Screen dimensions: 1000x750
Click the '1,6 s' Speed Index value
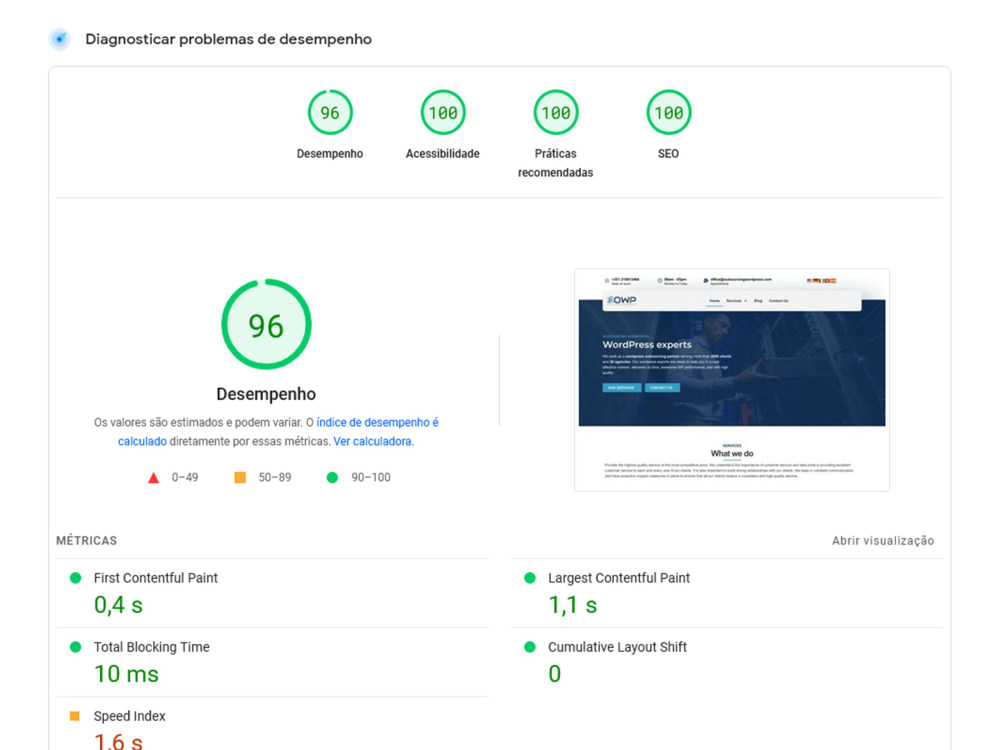click(x=118, y=741)
